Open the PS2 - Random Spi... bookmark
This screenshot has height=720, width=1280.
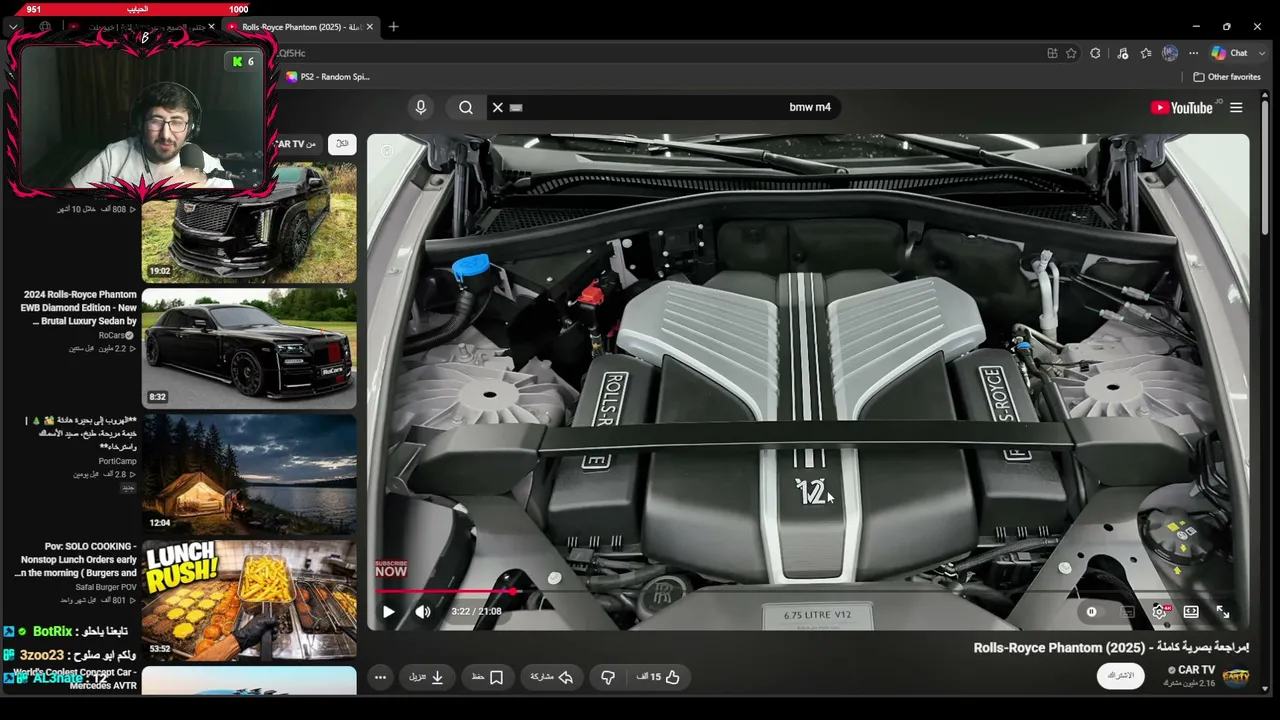tap(328, 77)
